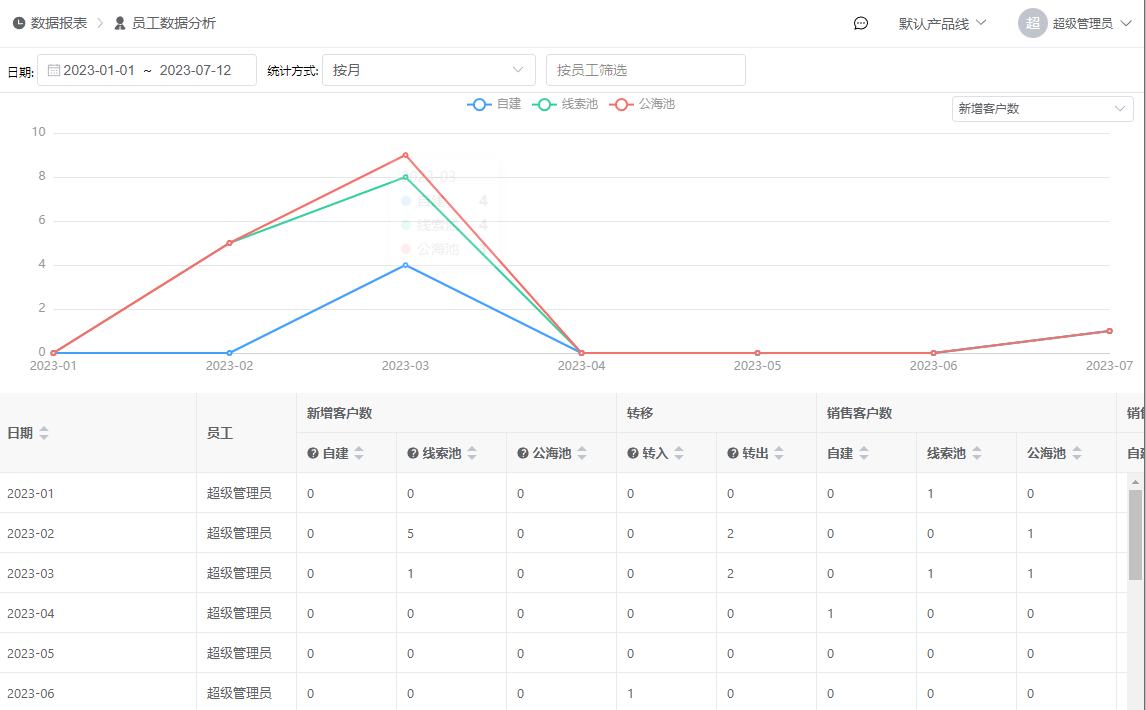The image size is (1146, 710).
Task: Click the help icon beside 新增客户数 公海池
Action: 523,453
